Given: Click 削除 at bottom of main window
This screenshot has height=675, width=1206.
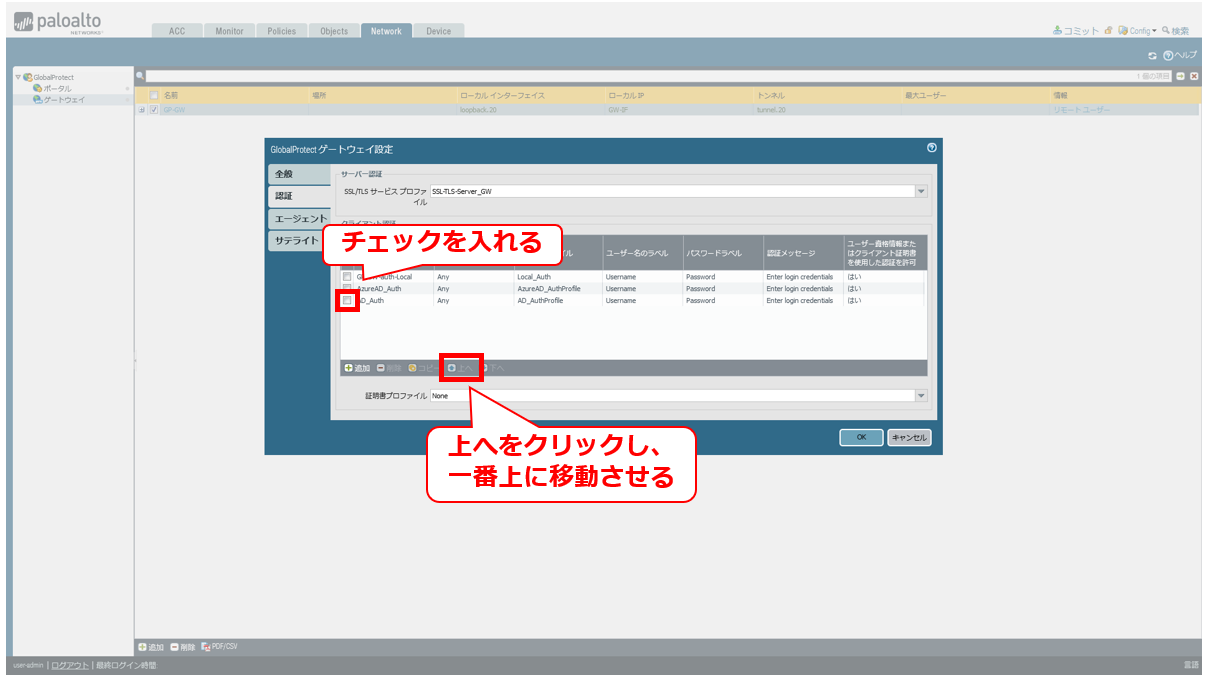Looking at the screenshot, I should point(183,647).
